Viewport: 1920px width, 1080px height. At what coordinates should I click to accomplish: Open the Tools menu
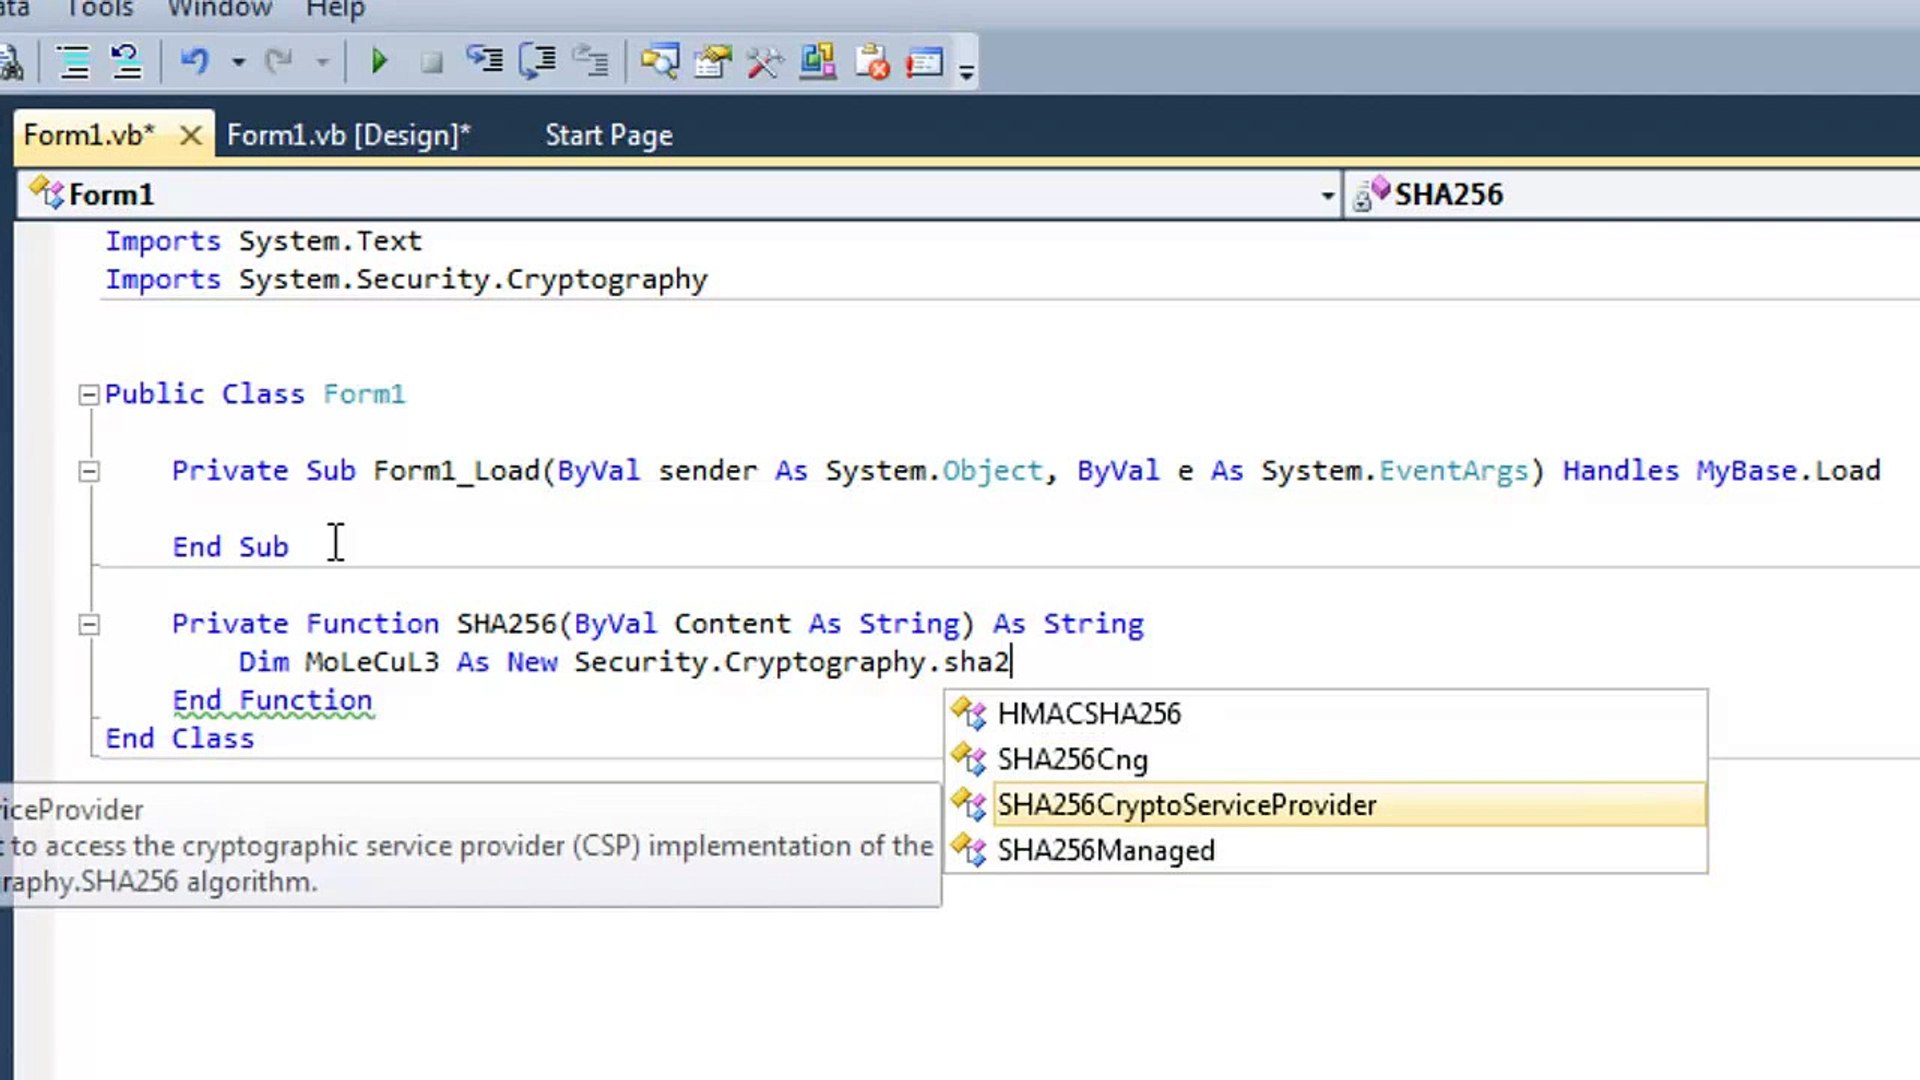click(100, 9)
